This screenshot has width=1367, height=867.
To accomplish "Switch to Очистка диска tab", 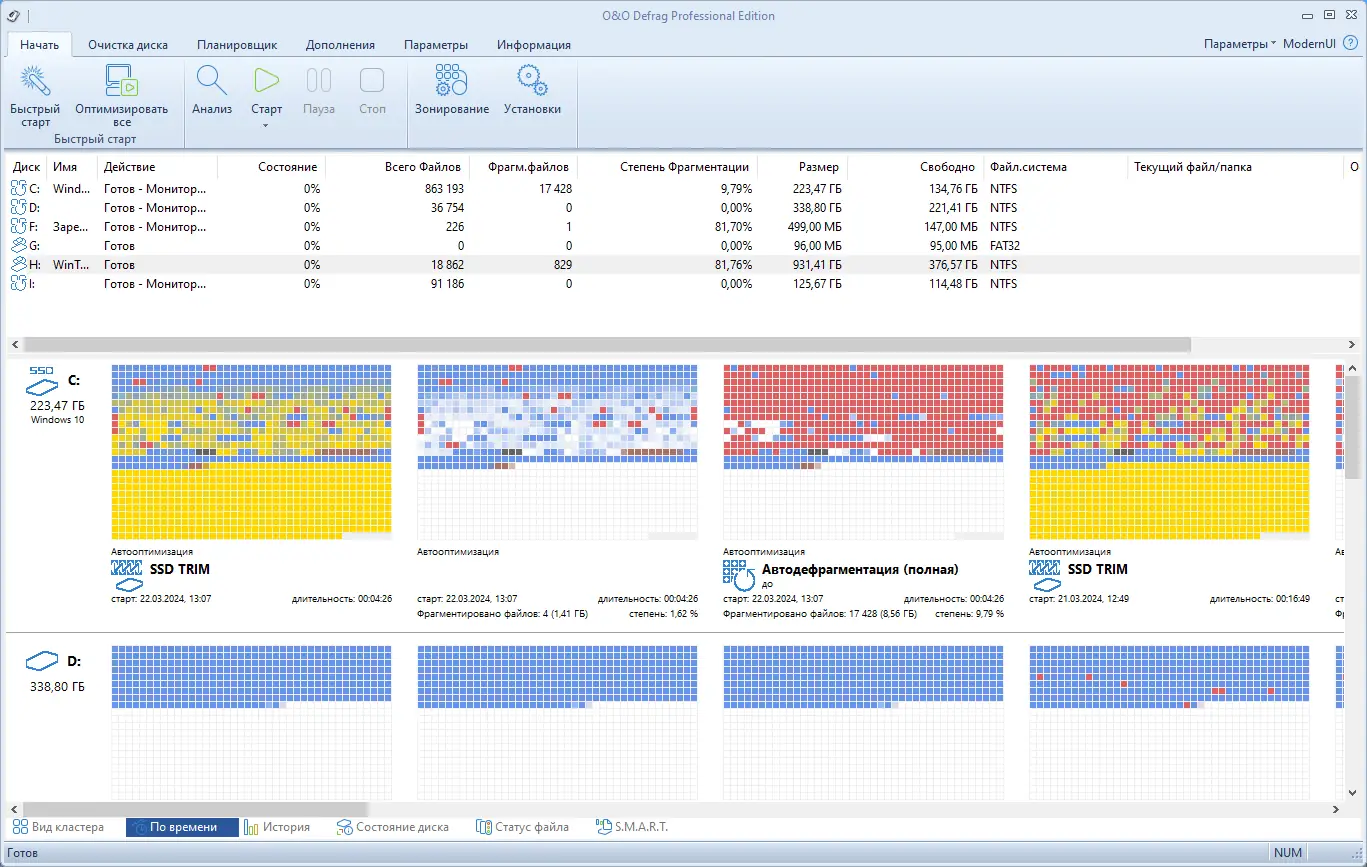I will 128,45.
